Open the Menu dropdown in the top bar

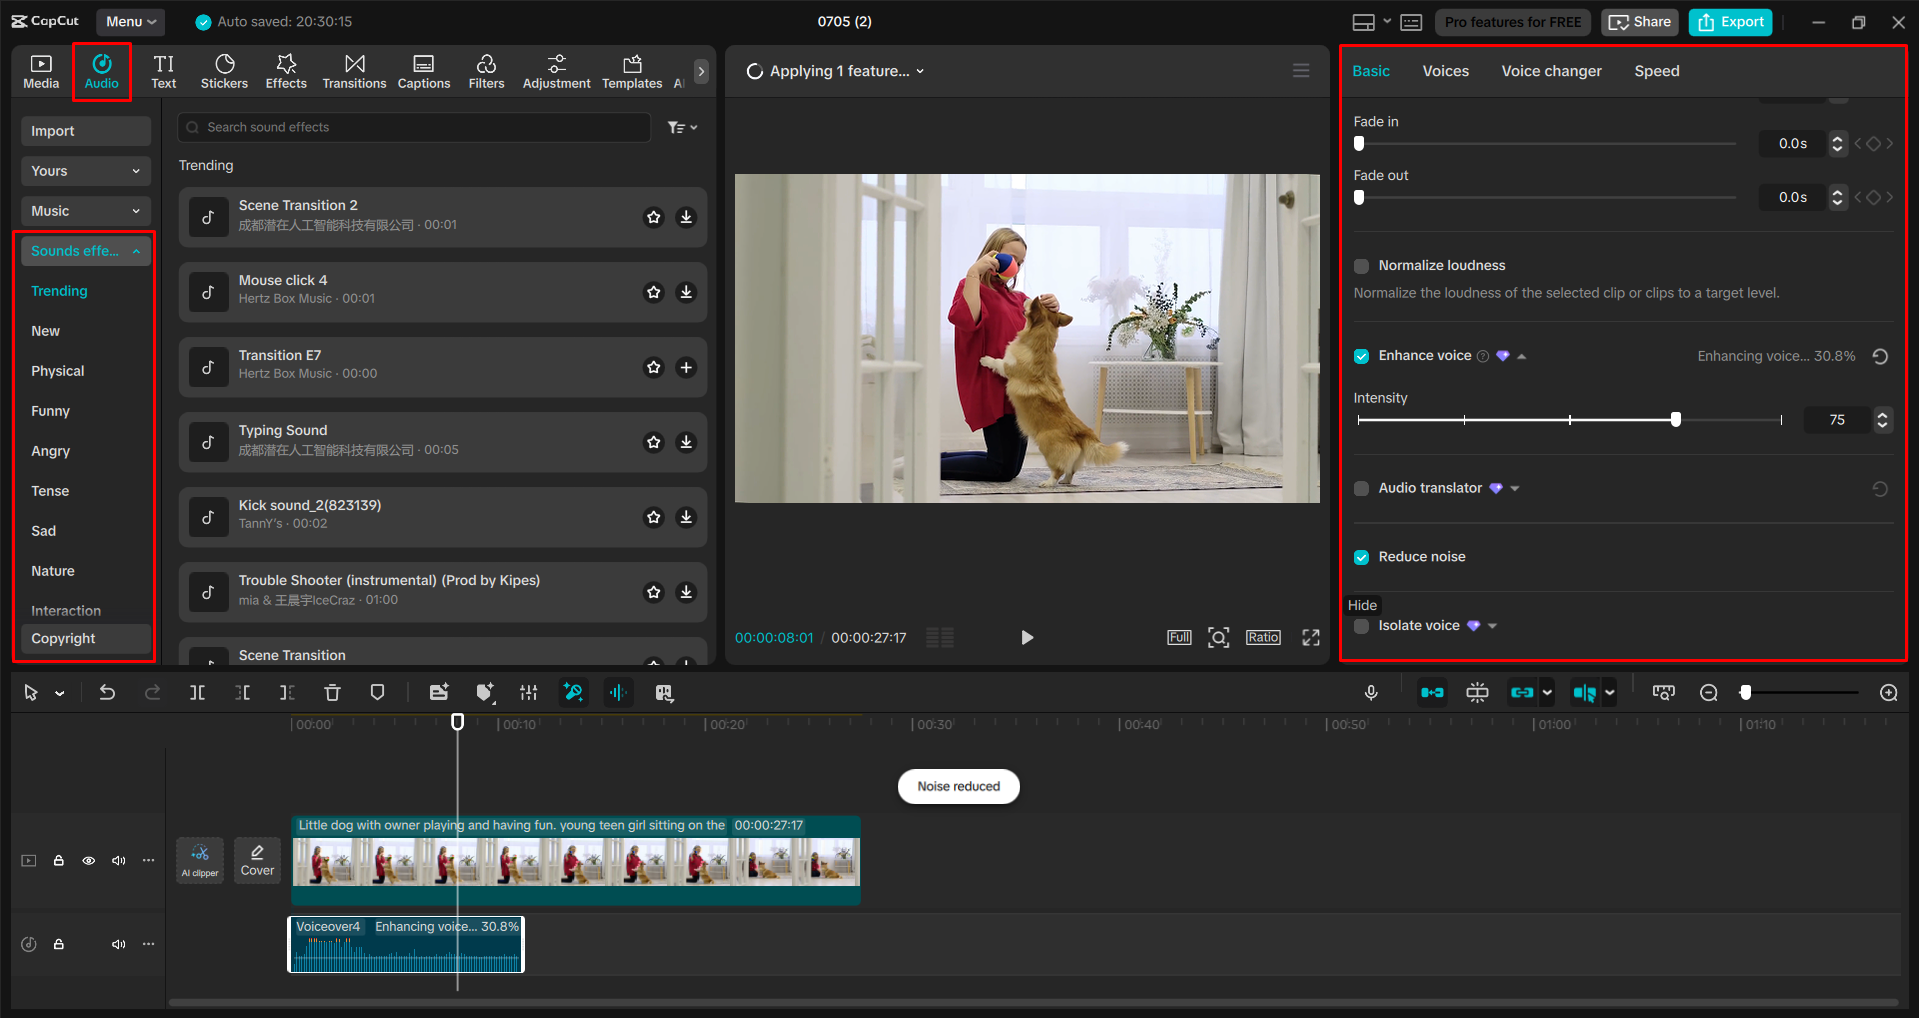pyautogui.click(x=129, y=21)
